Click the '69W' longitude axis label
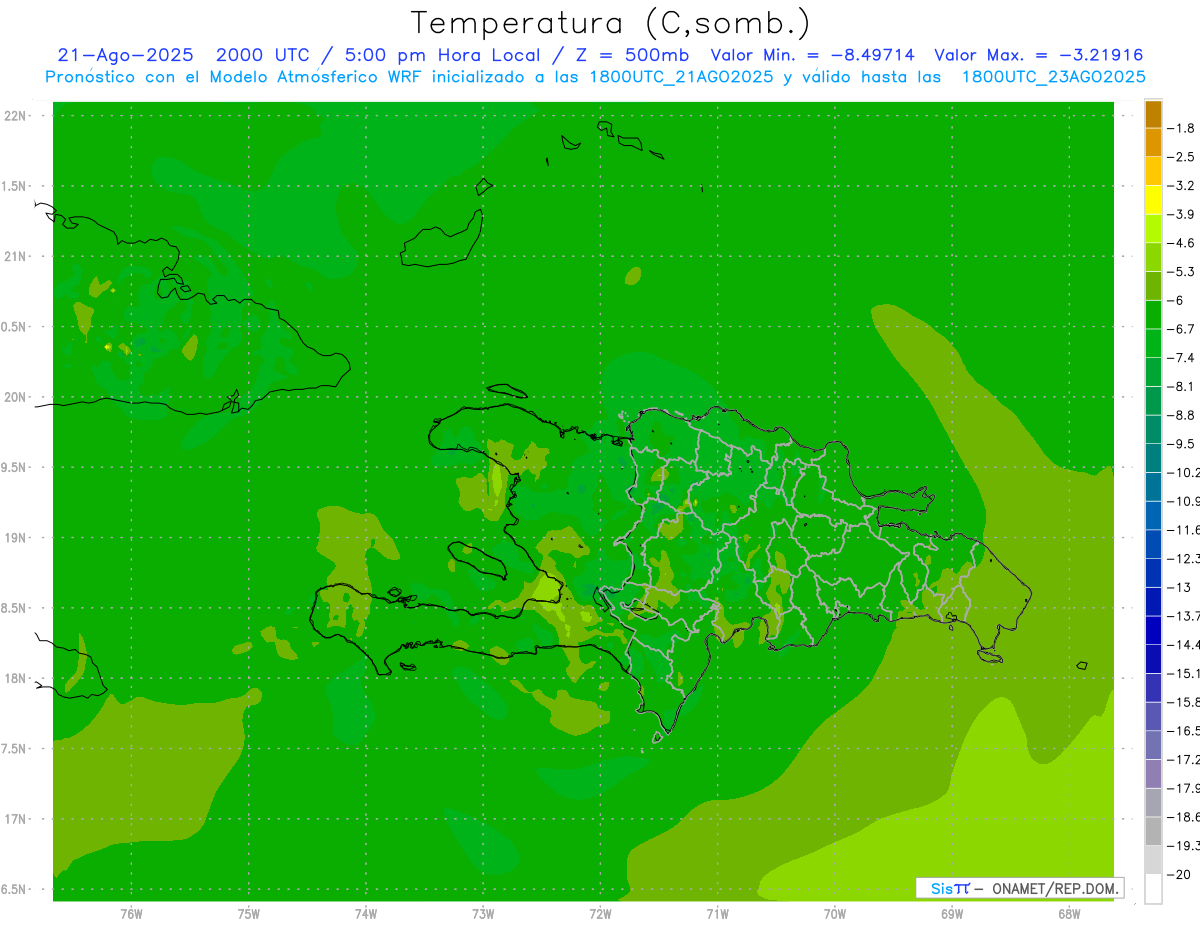The width and height of the screenshot is (1200, 927). 952,914
